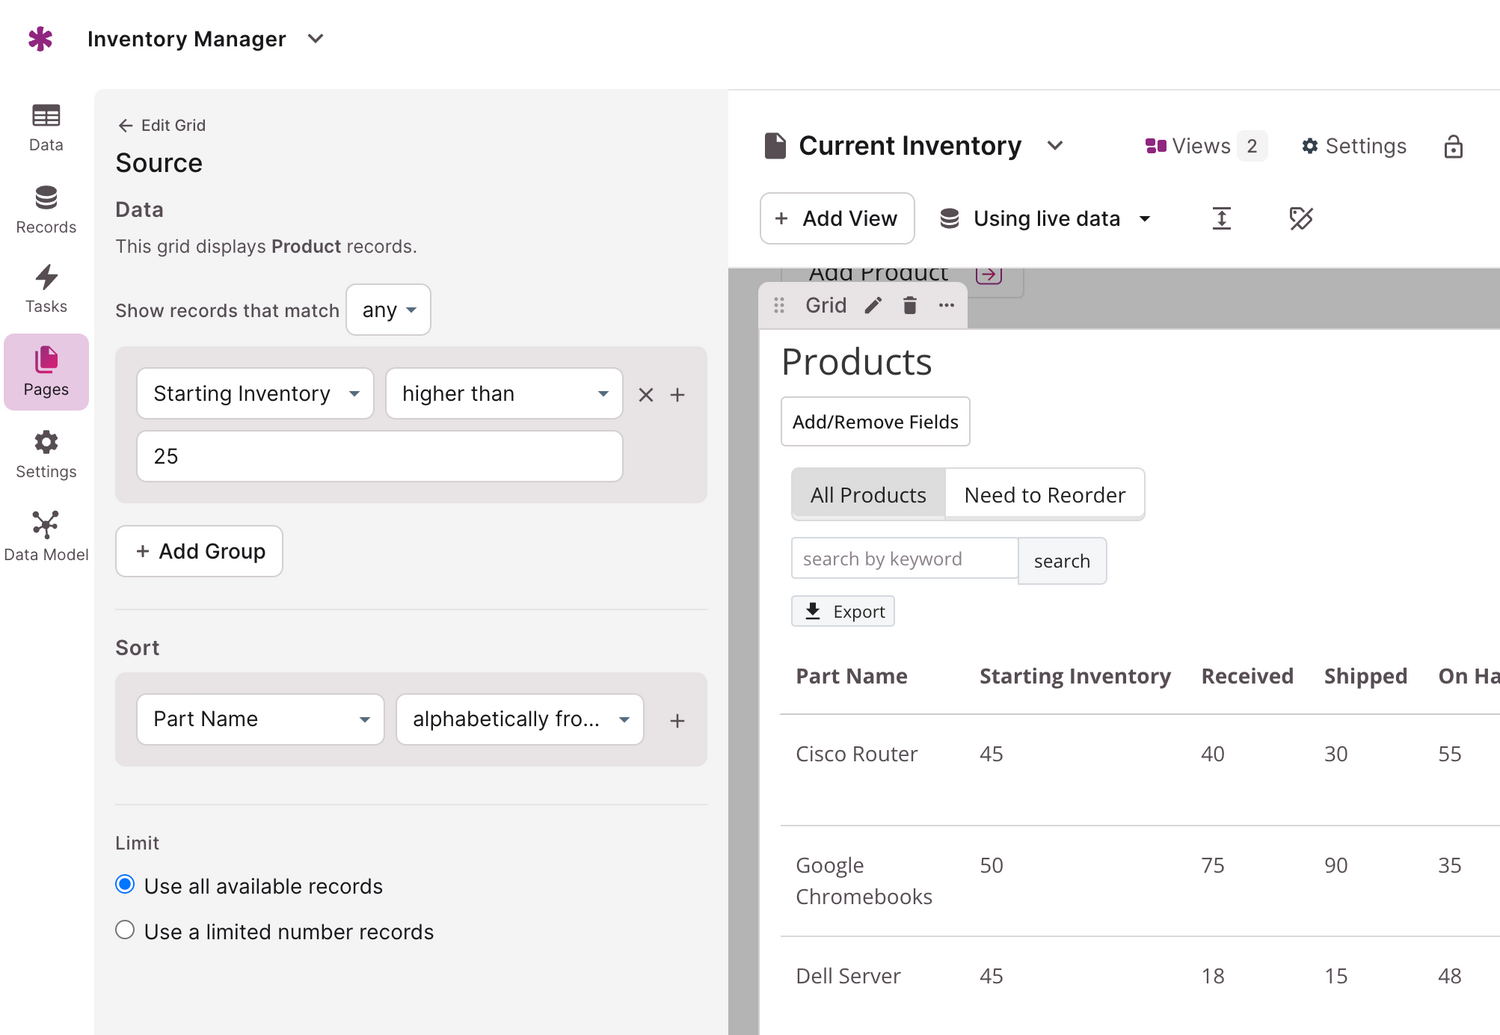Image resolution: width=1500 pixels, height=1035 pixels.
Task: Open the match any dropdown
Action: (x=388, y=310)
